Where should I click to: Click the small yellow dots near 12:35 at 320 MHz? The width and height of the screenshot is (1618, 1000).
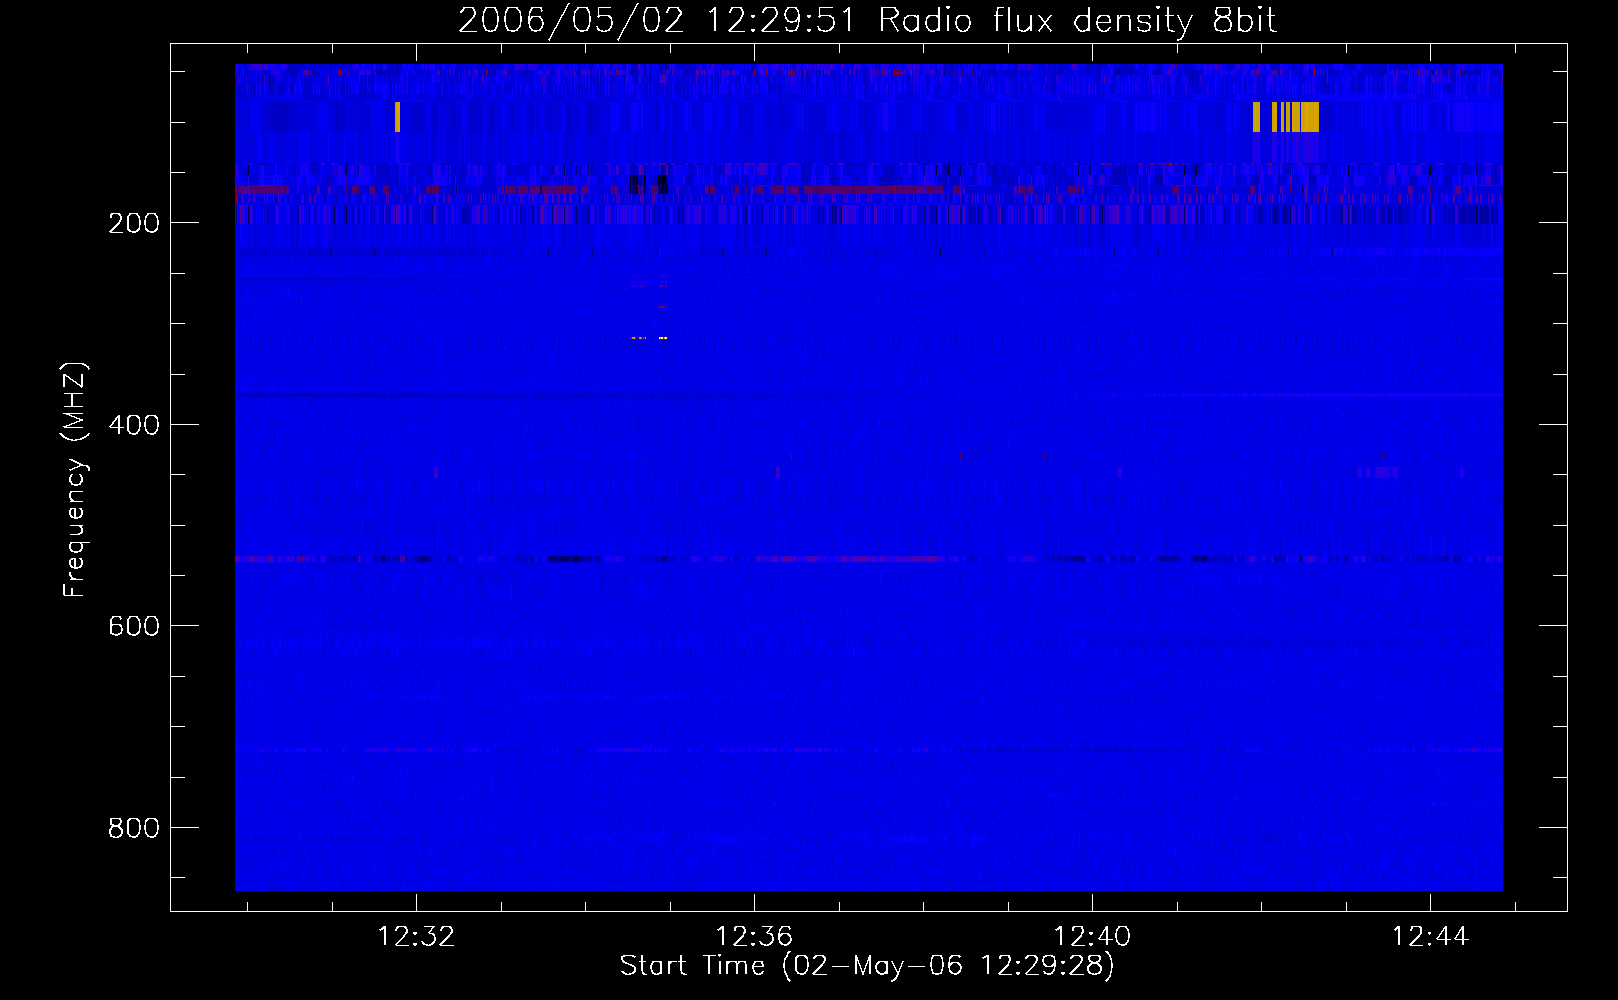(x=649, y=338)
